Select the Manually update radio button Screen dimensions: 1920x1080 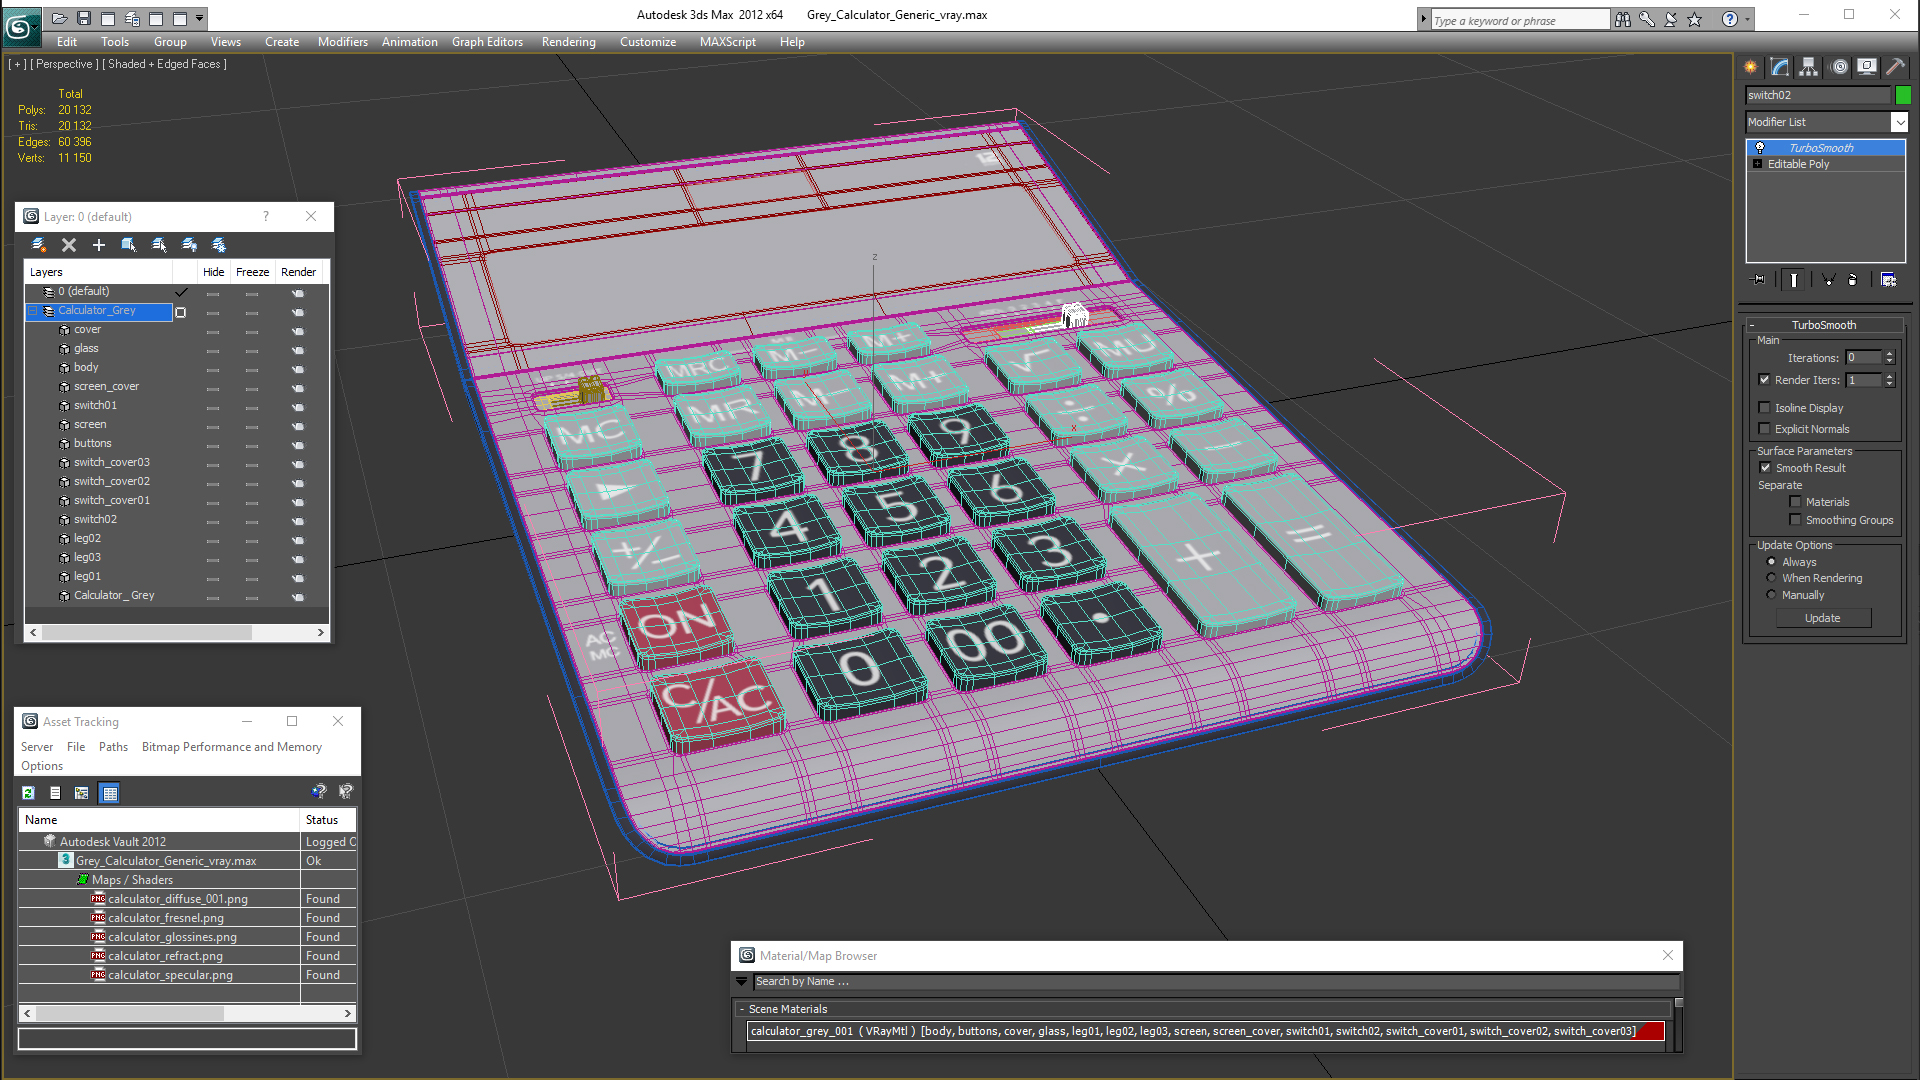pyautogui.click(x=1772, y=595)
